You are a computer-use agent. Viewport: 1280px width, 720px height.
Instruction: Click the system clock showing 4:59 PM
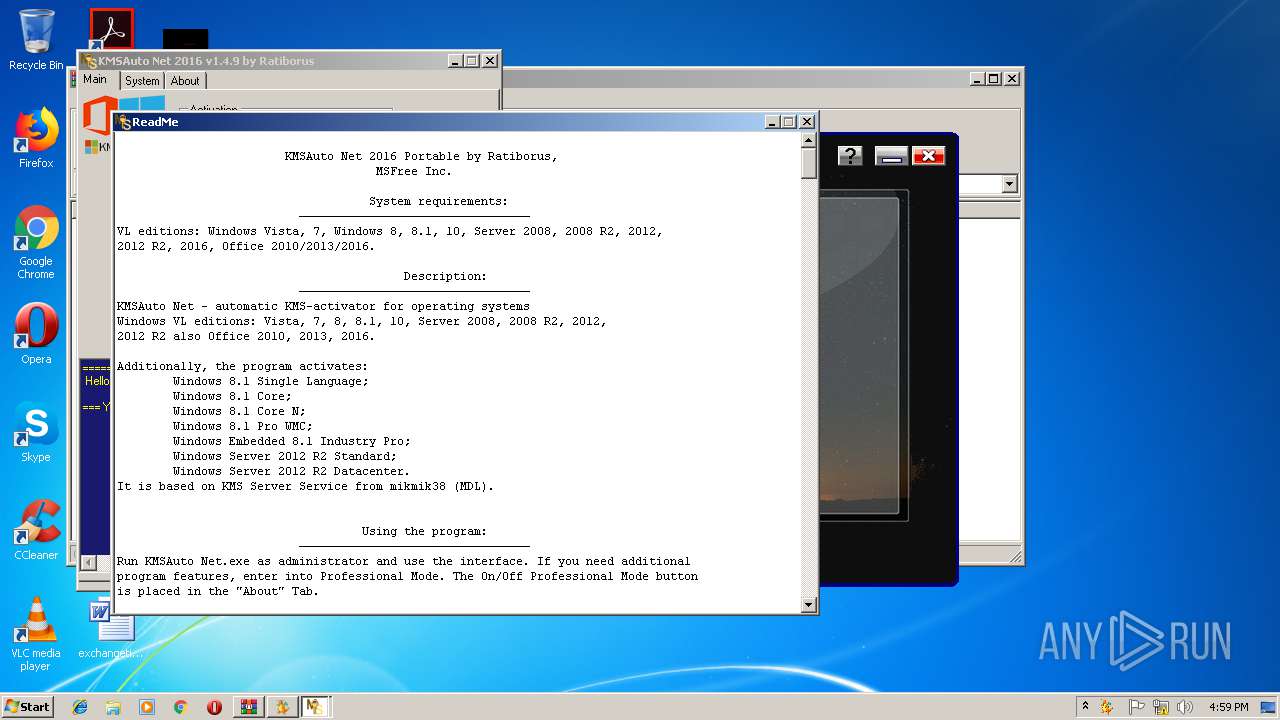pyautogui.click(x=1228, y=706)
